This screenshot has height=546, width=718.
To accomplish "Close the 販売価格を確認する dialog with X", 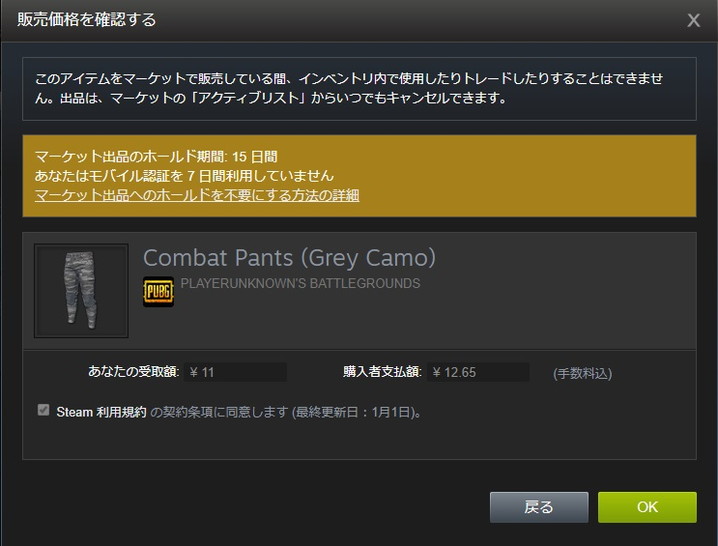I will pos(693,20).
